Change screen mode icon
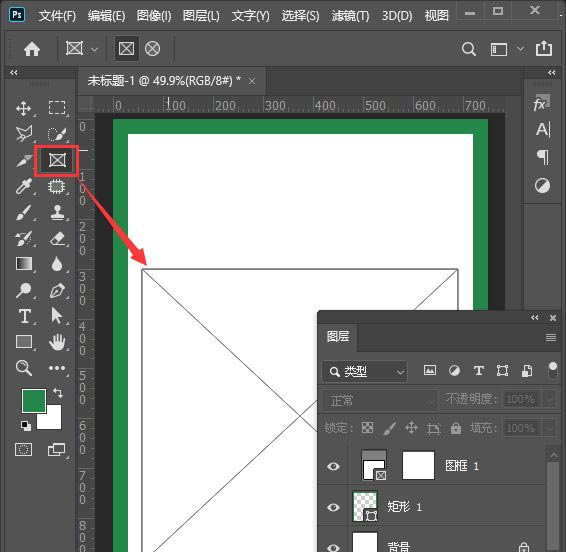Image resolution: width=566 pixels, height=552 pixels. click(x=56, y=449)
